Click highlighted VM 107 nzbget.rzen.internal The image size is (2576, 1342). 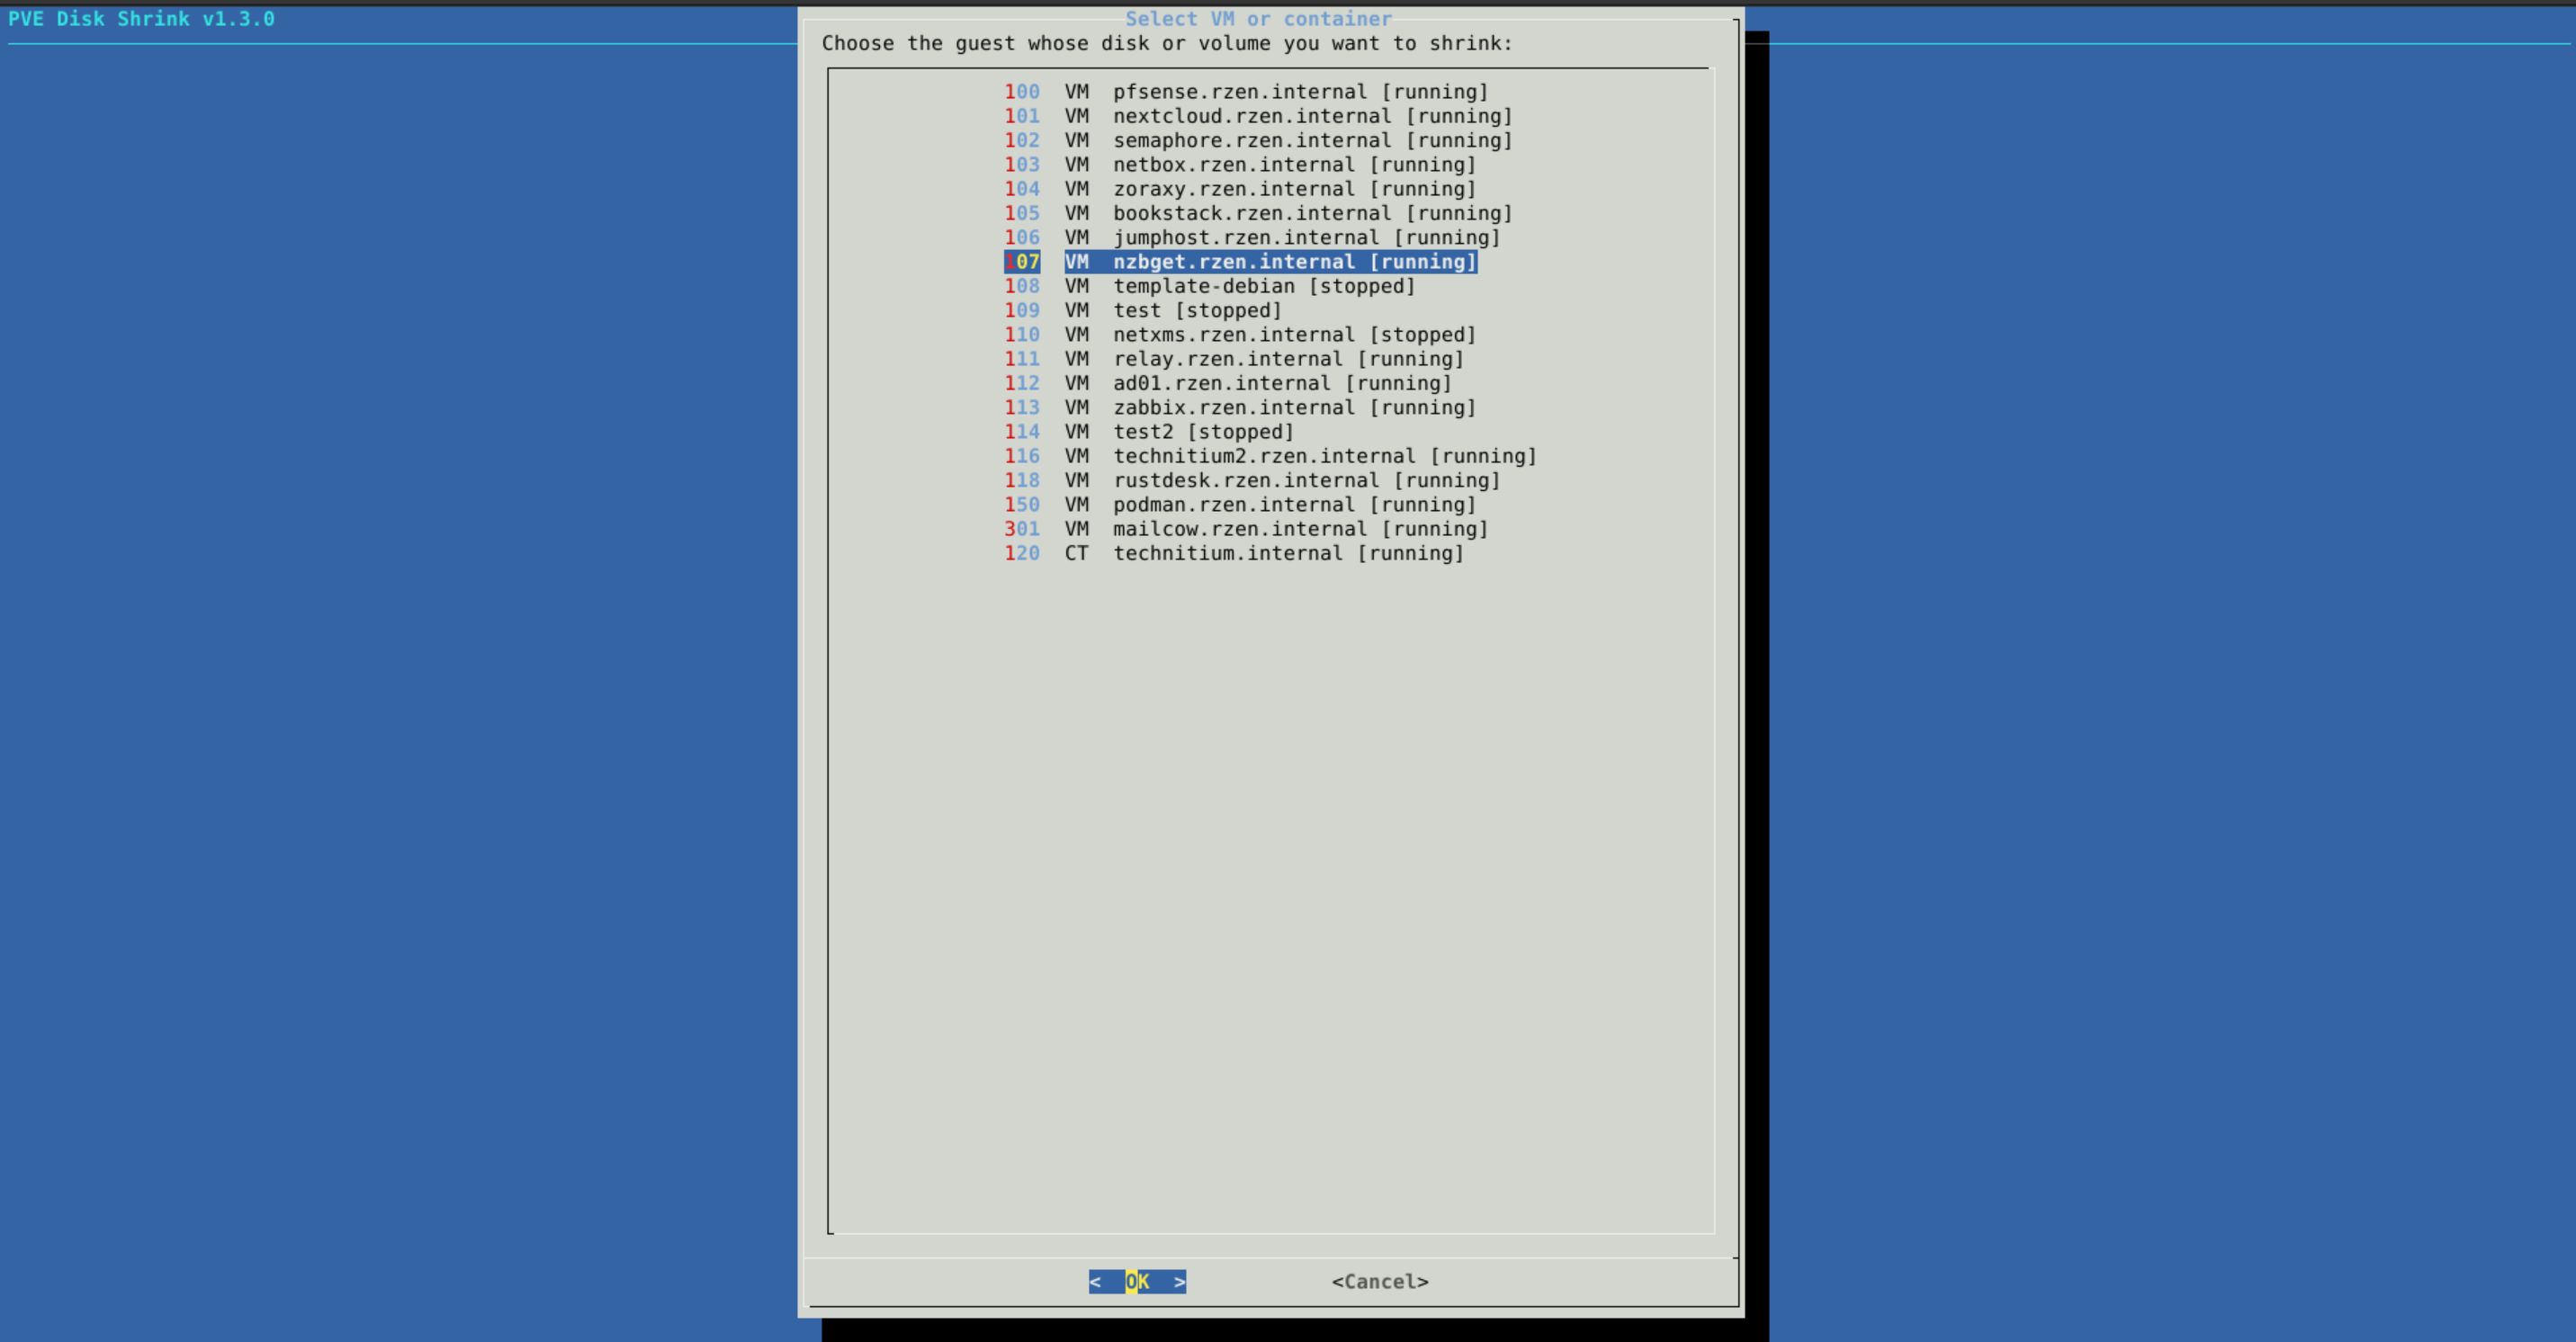tap(1240, 262)
